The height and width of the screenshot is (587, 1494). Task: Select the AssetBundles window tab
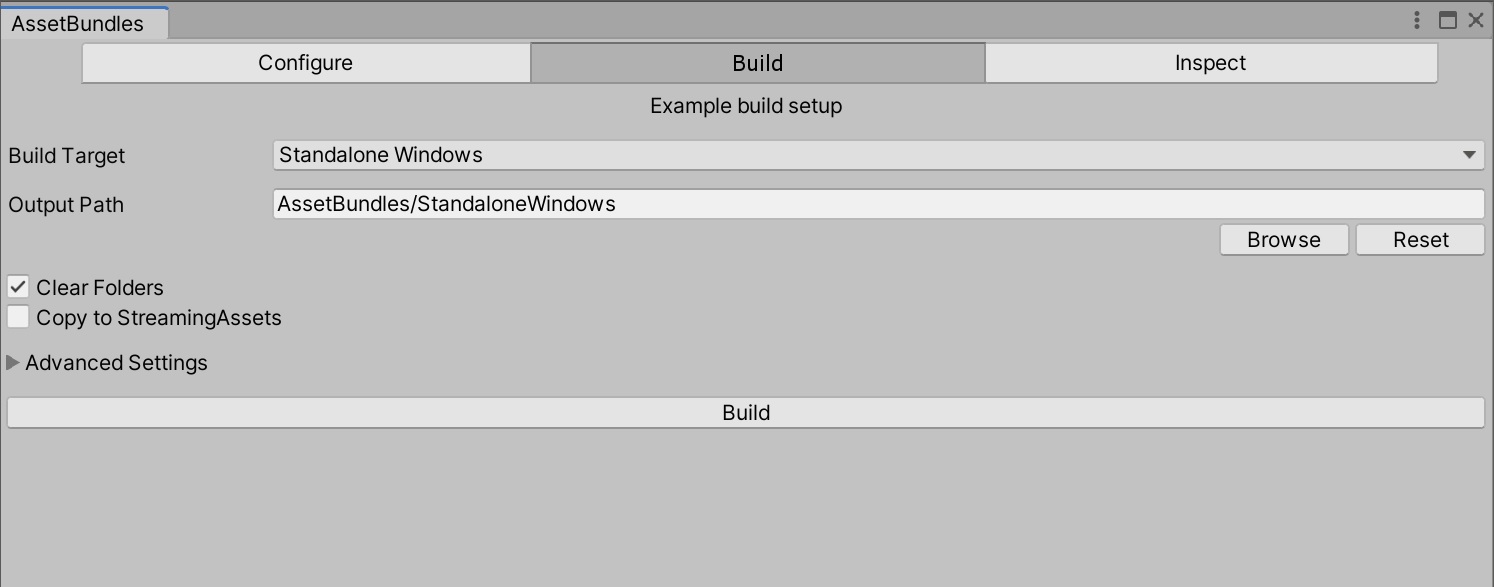tap(78, 23)
